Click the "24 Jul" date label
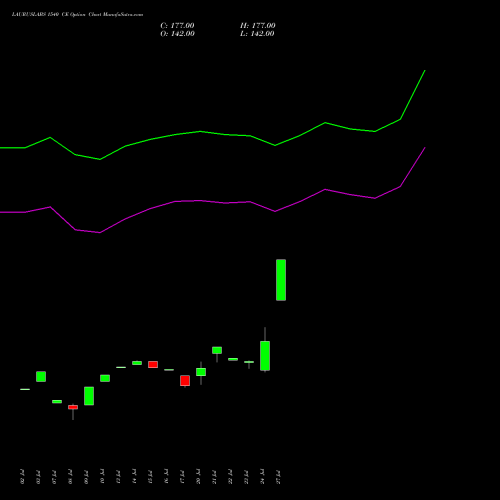 tap(263, 477)
